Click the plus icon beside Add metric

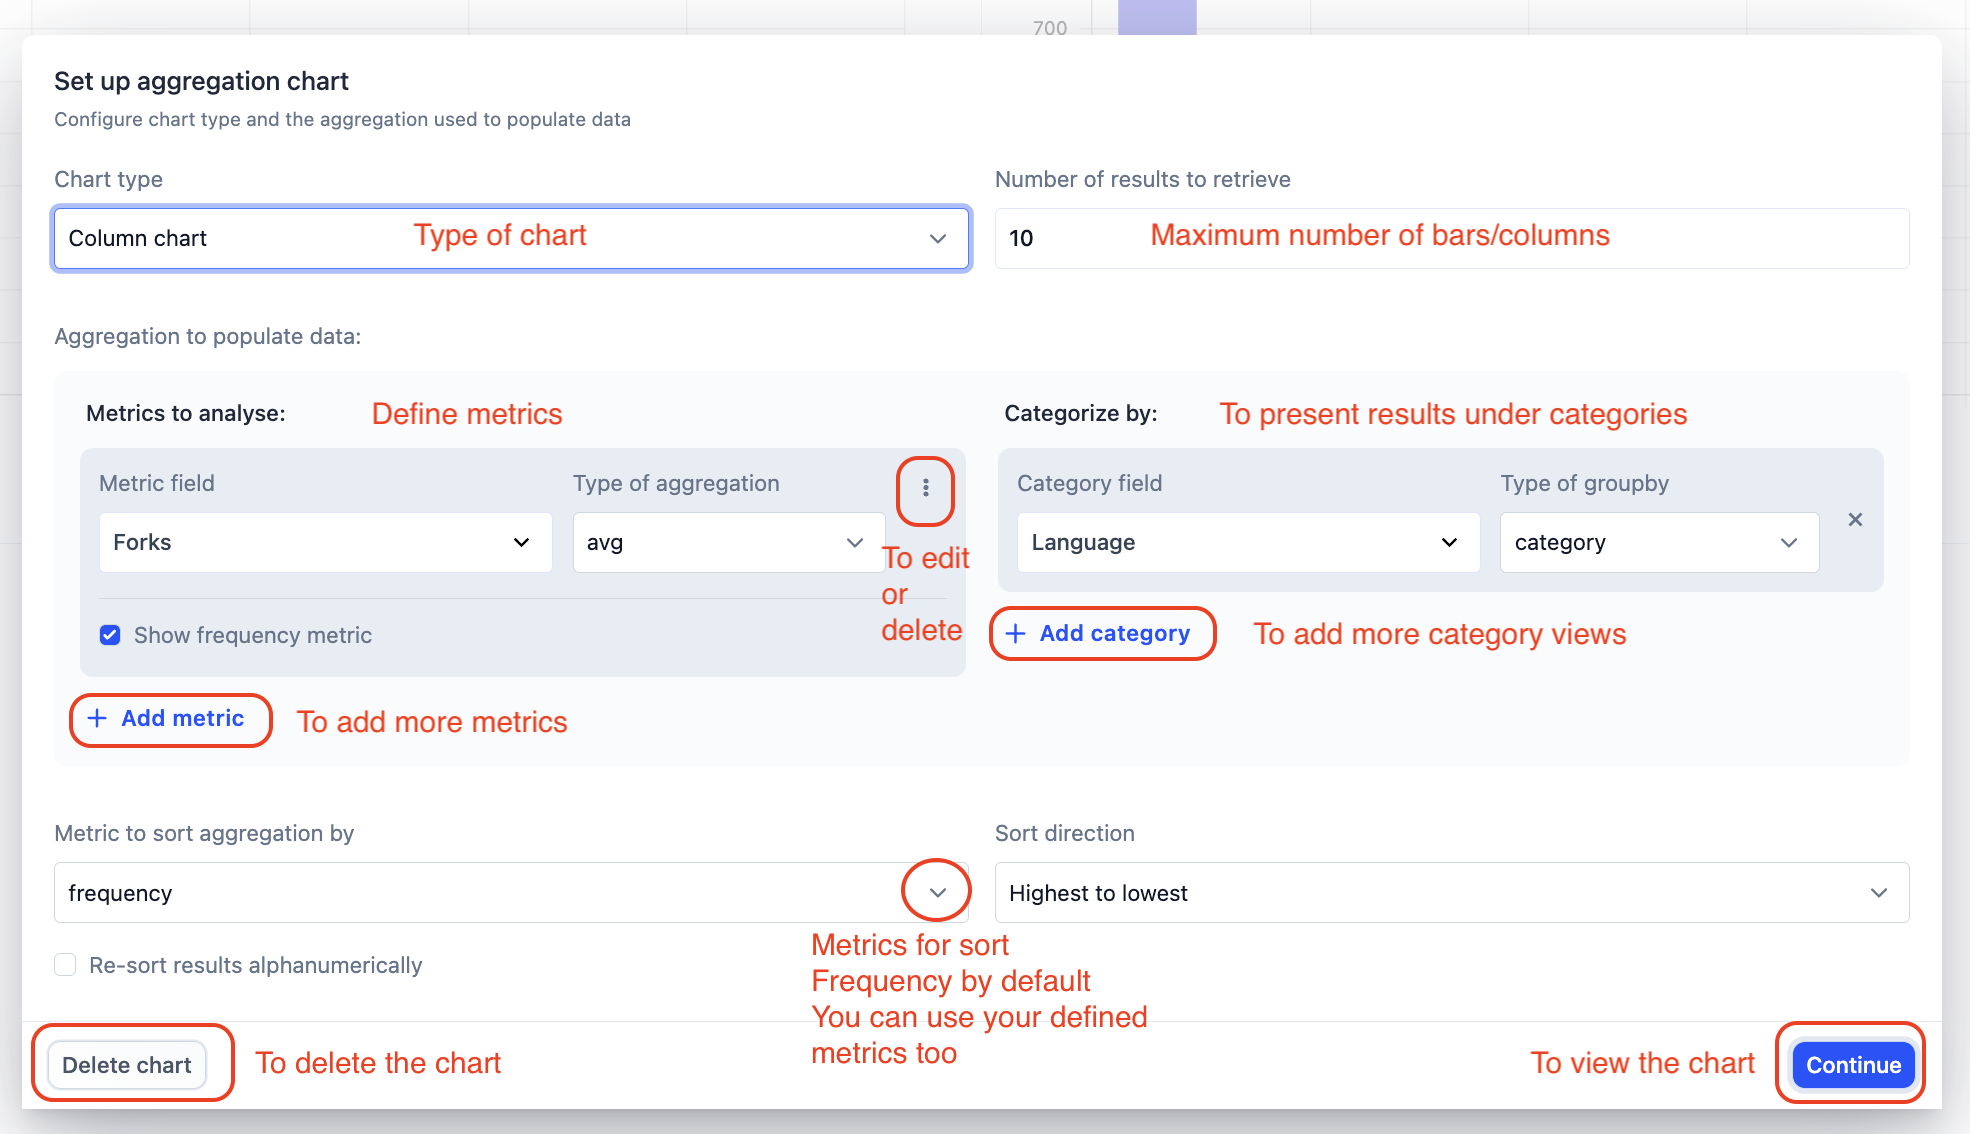point(97,718)
